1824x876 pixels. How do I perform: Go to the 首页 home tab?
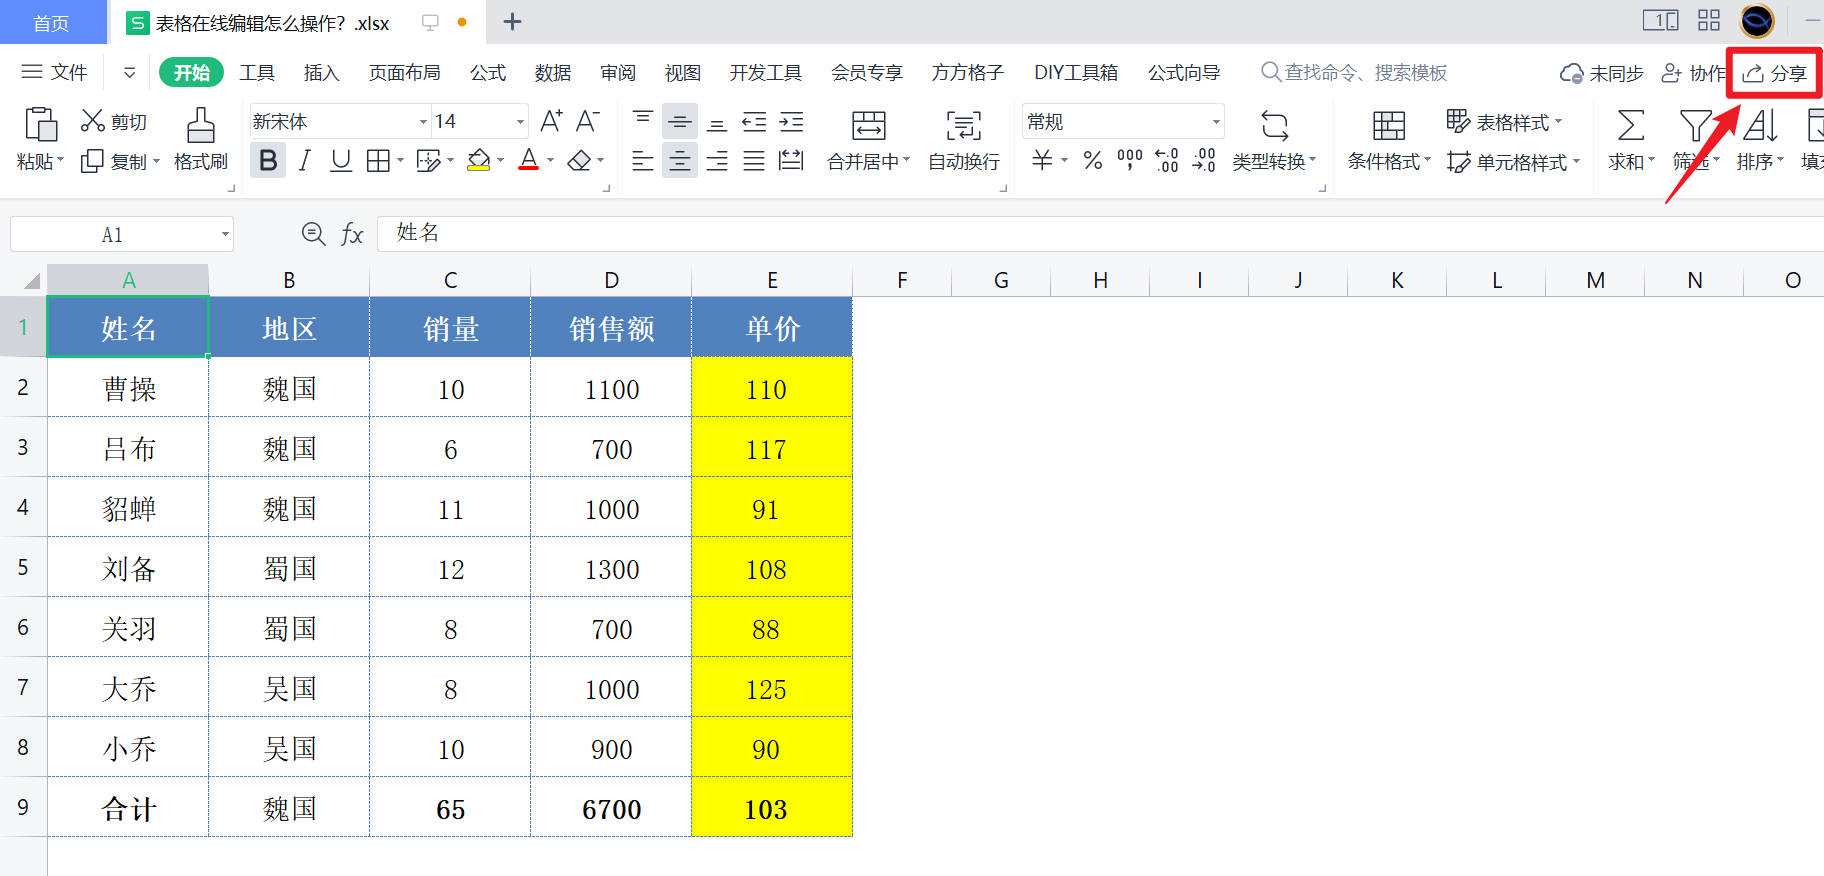52,22
